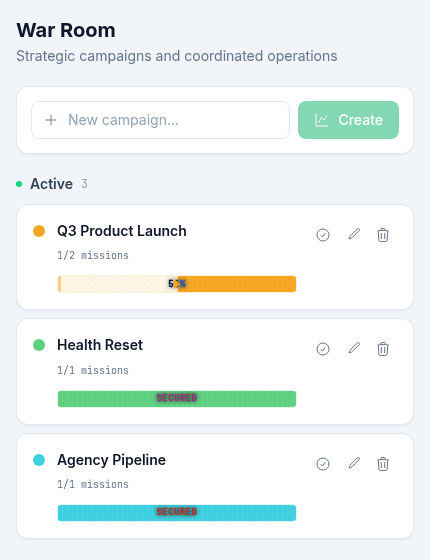Edit the Q3 Product Launch campaign
This screenshot has width=430, height=560.
354,234
